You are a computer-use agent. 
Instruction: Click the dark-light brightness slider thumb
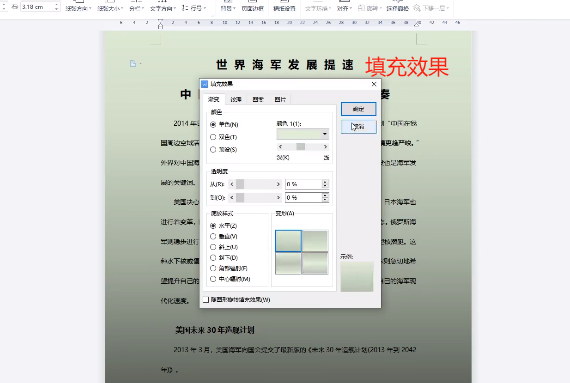[x=300, y=146]
